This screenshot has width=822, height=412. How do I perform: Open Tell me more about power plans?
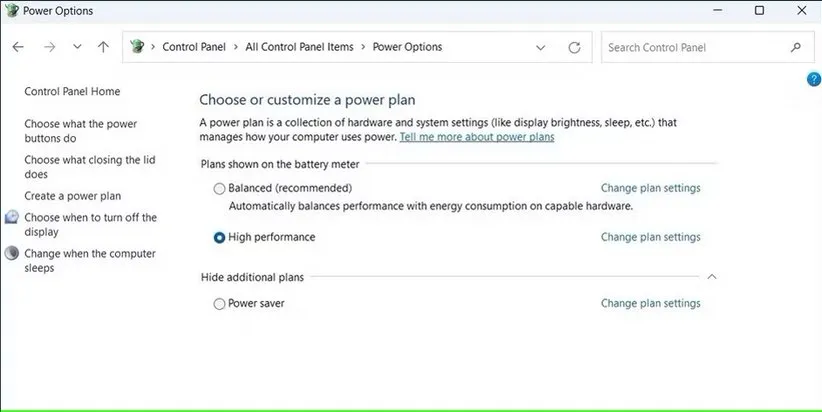[476, 137]
